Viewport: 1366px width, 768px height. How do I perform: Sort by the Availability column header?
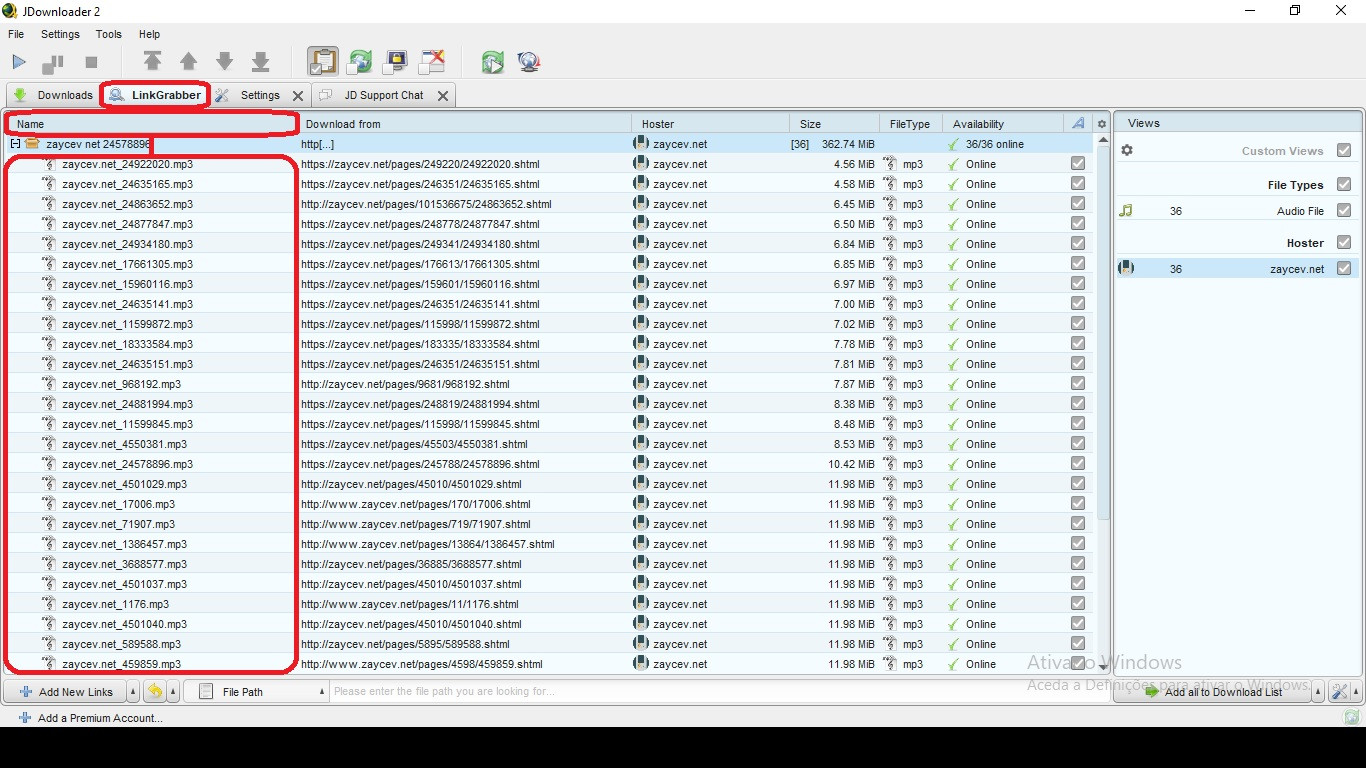tap(1002, 124)
